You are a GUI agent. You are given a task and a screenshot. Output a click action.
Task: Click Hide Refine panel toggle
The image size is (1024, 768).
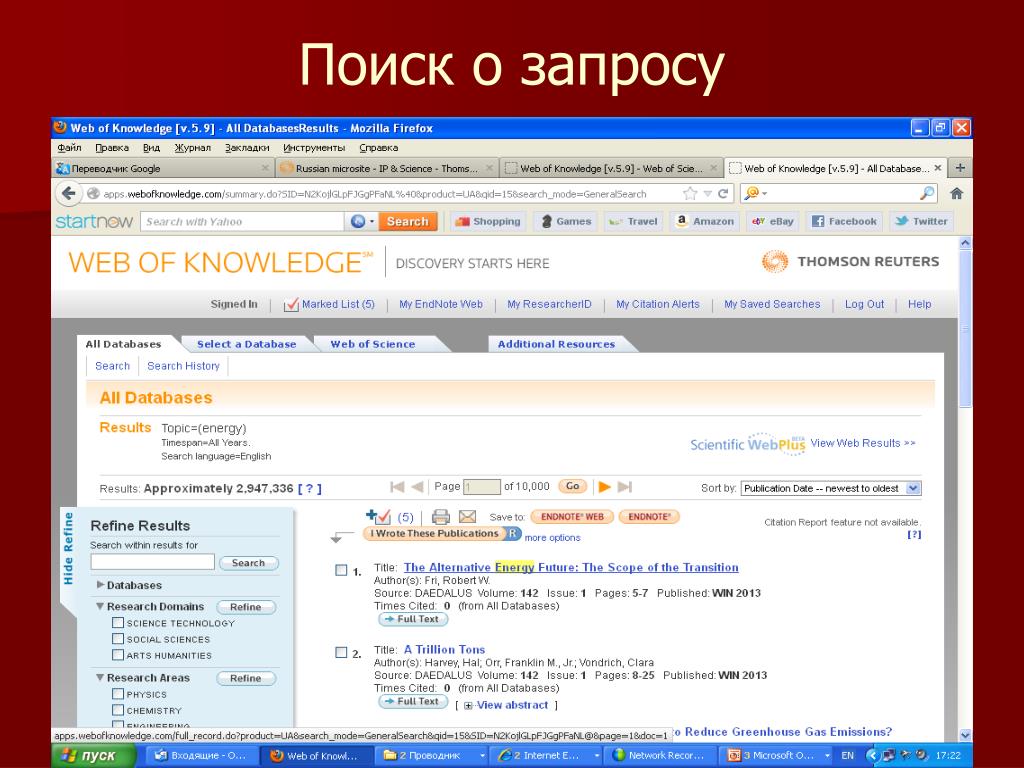(x=68, y=549)
